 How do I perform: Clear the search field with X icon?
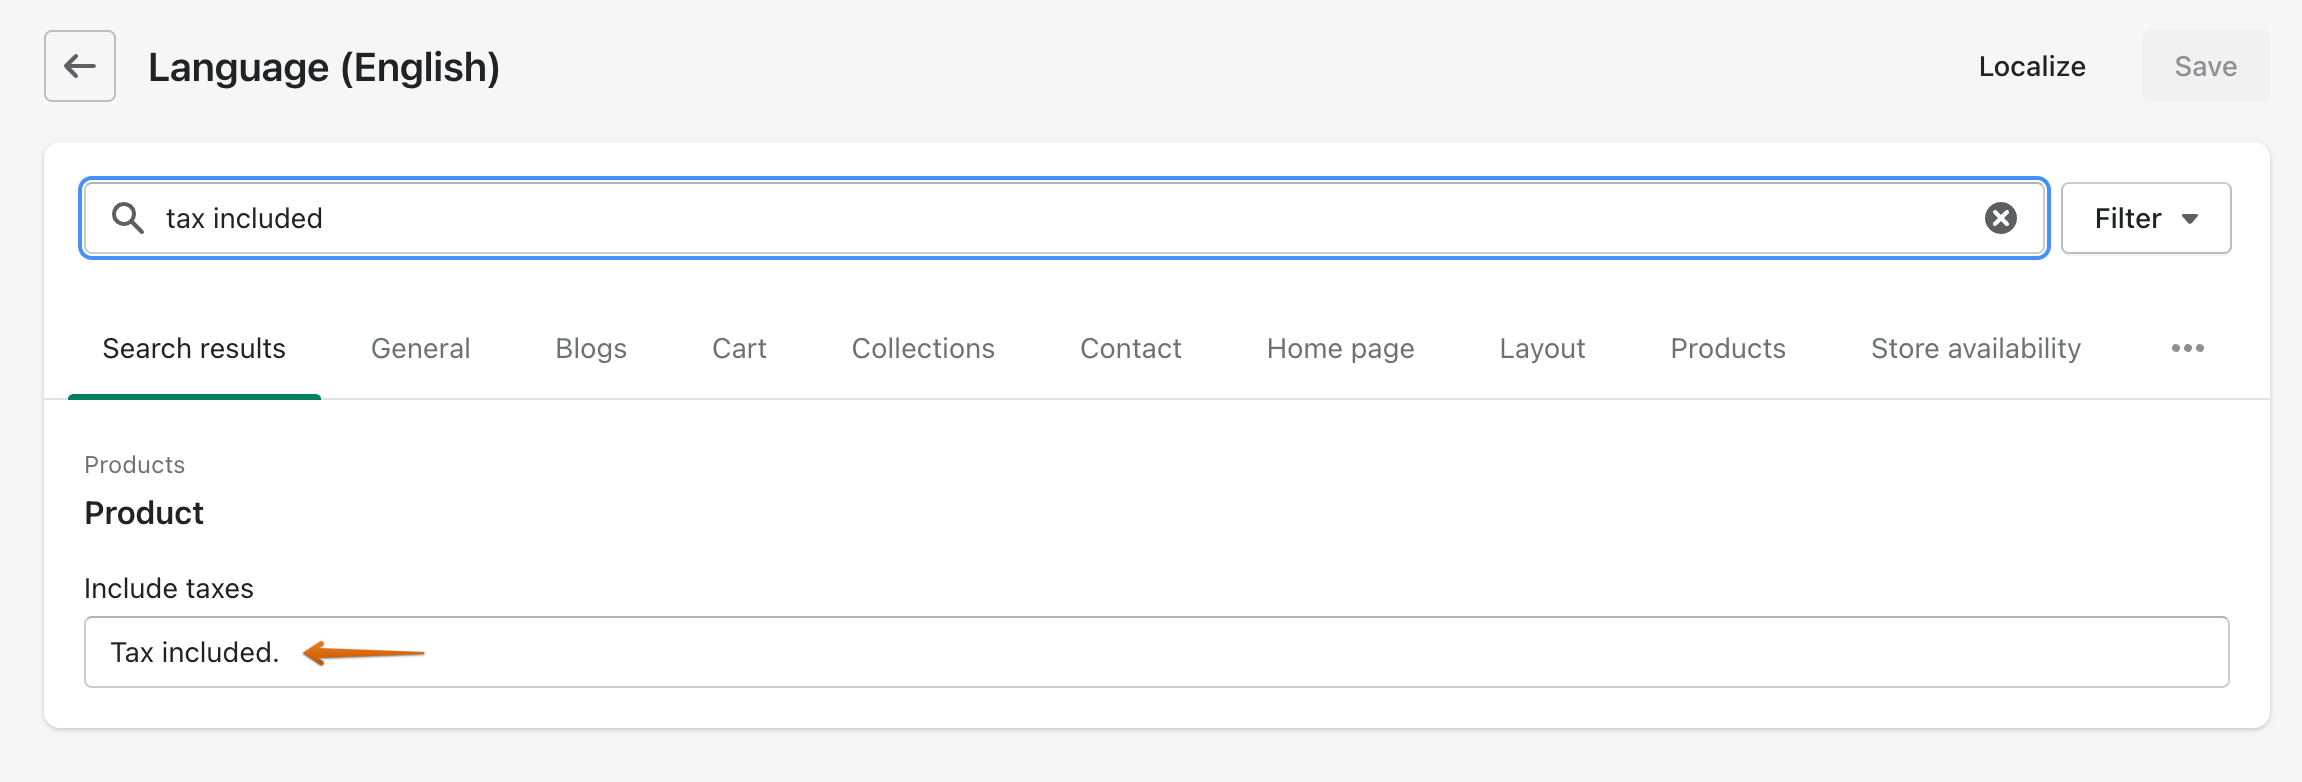click(2000, 218)
